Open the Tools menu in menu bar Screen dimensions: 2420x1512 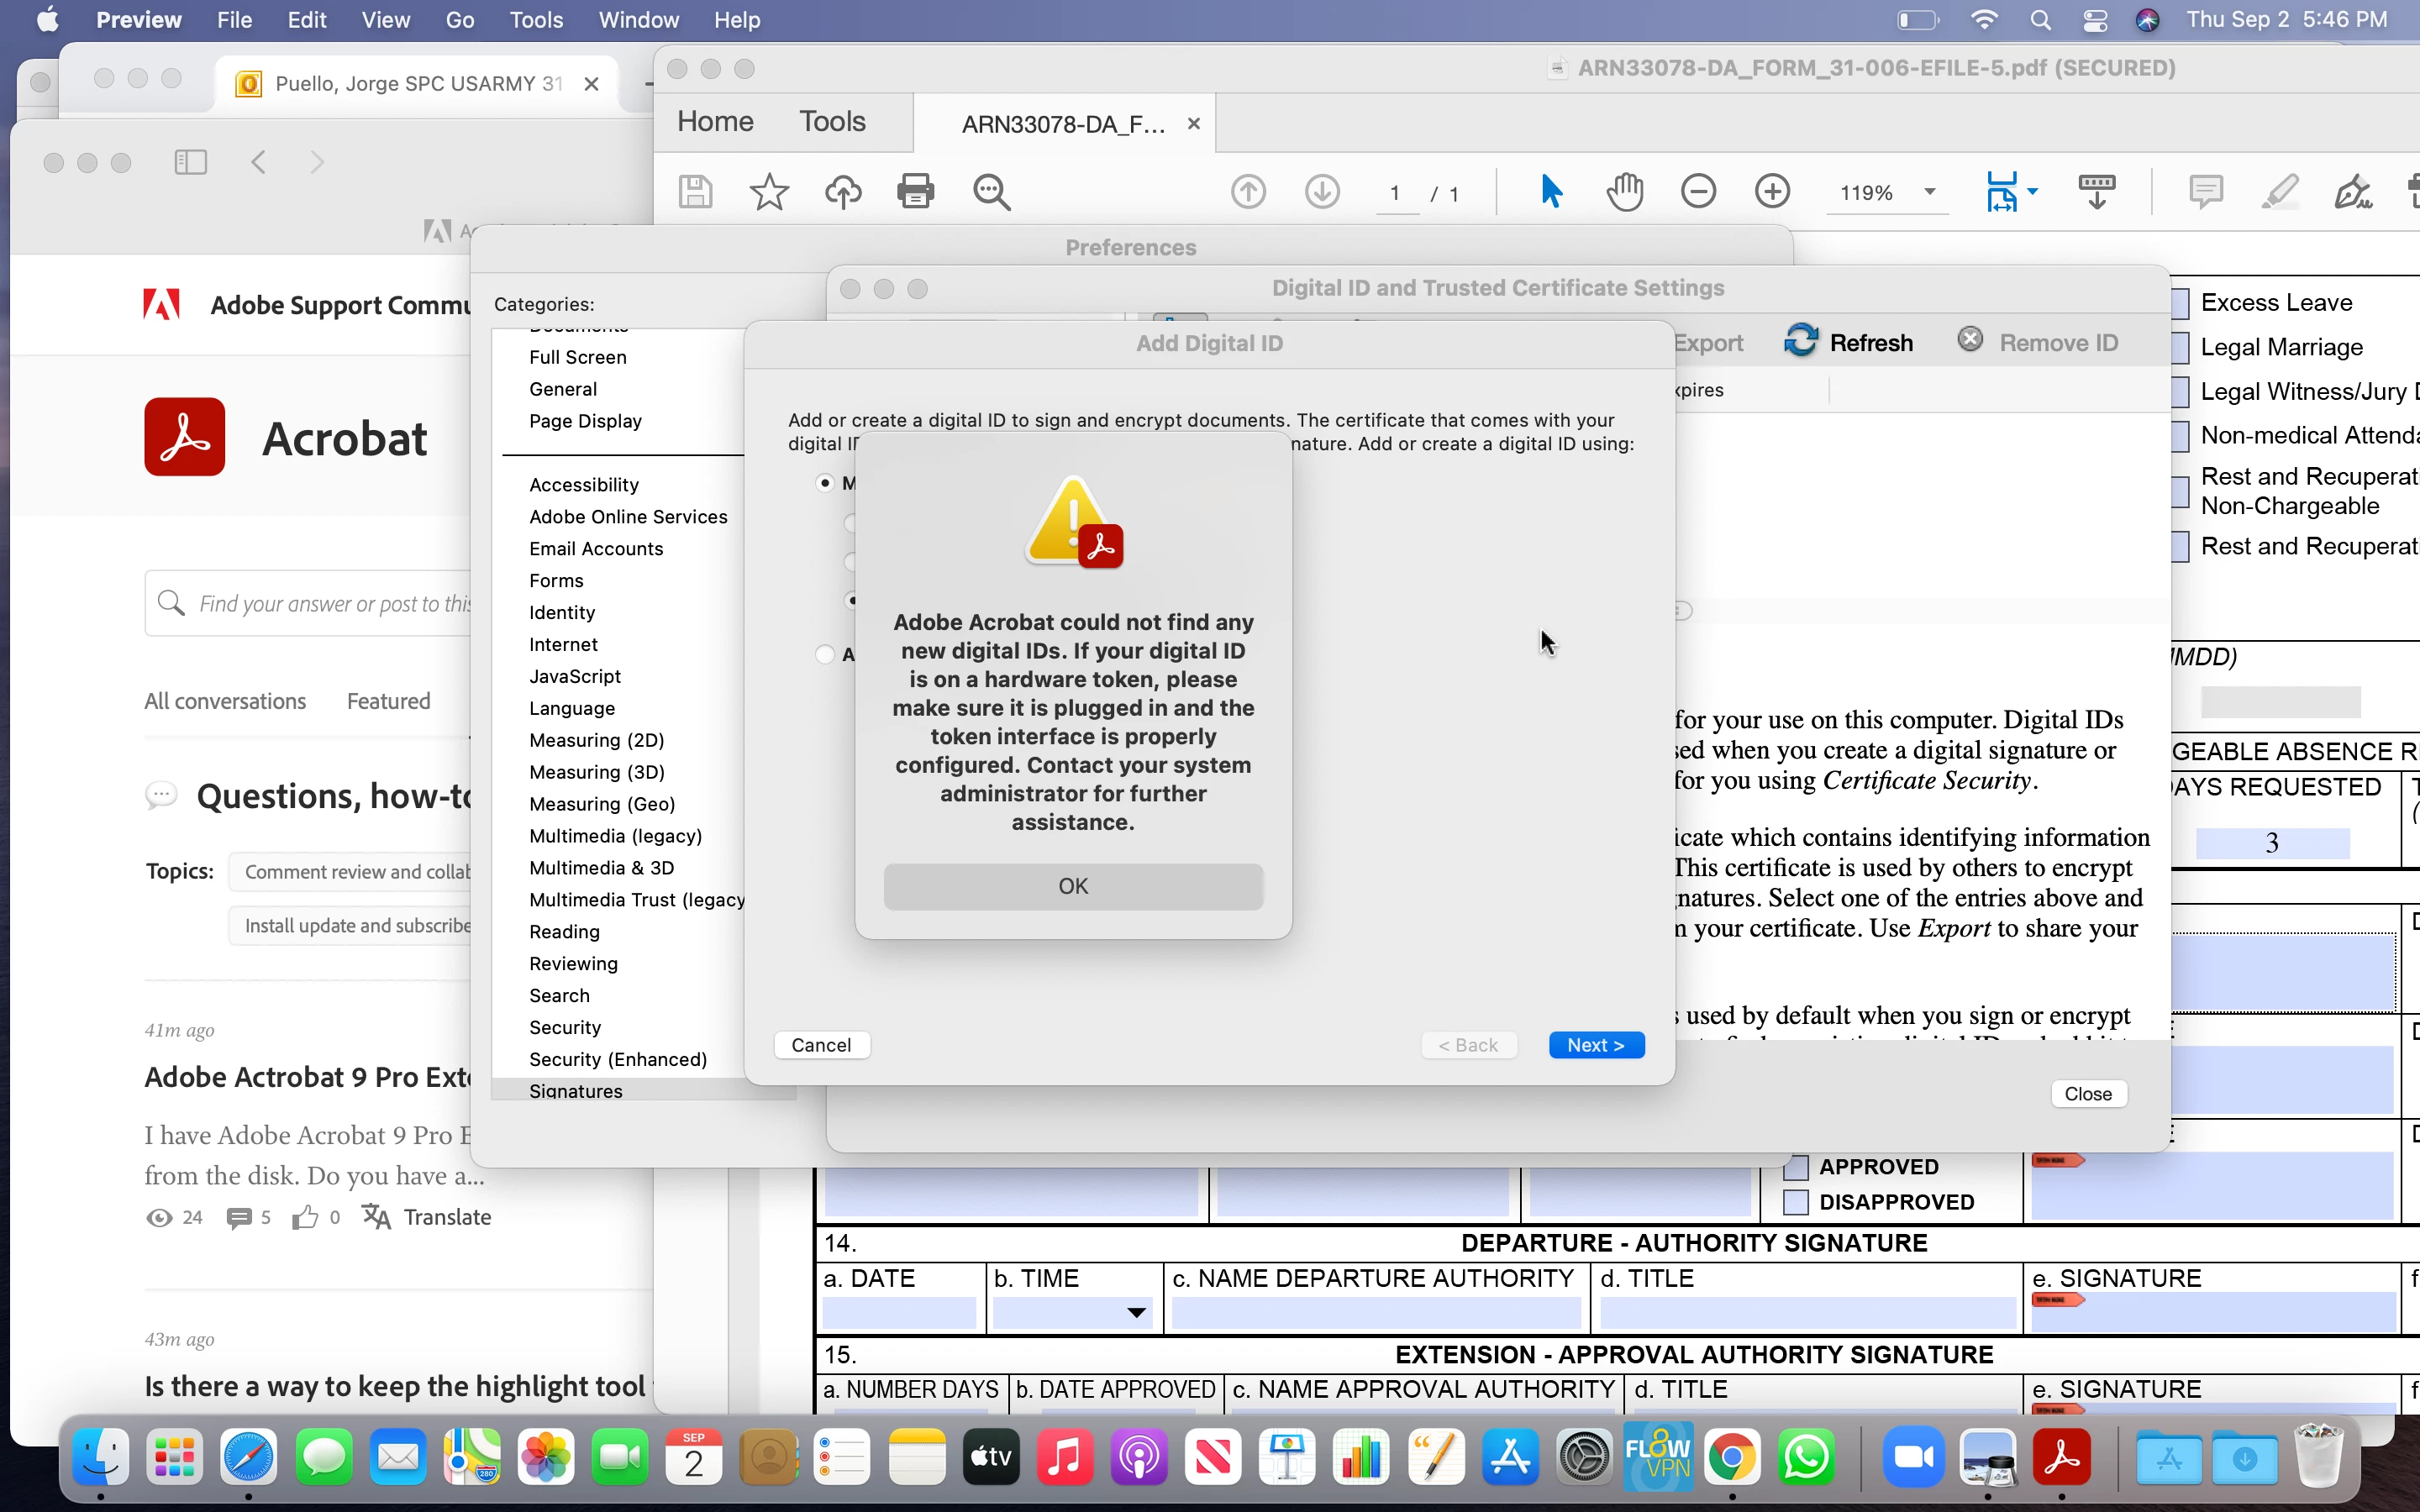(x=535, y=20)
